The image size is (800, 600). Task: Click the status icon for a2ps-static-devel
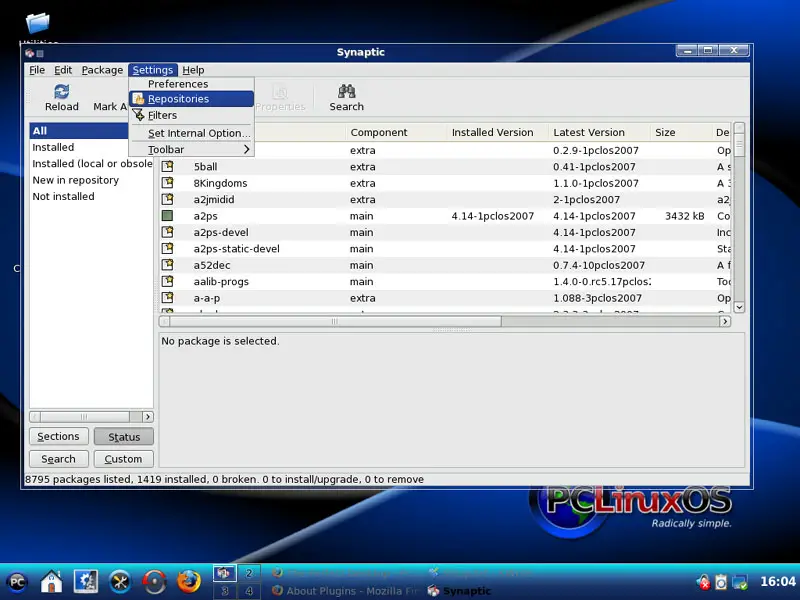[167, 248]
